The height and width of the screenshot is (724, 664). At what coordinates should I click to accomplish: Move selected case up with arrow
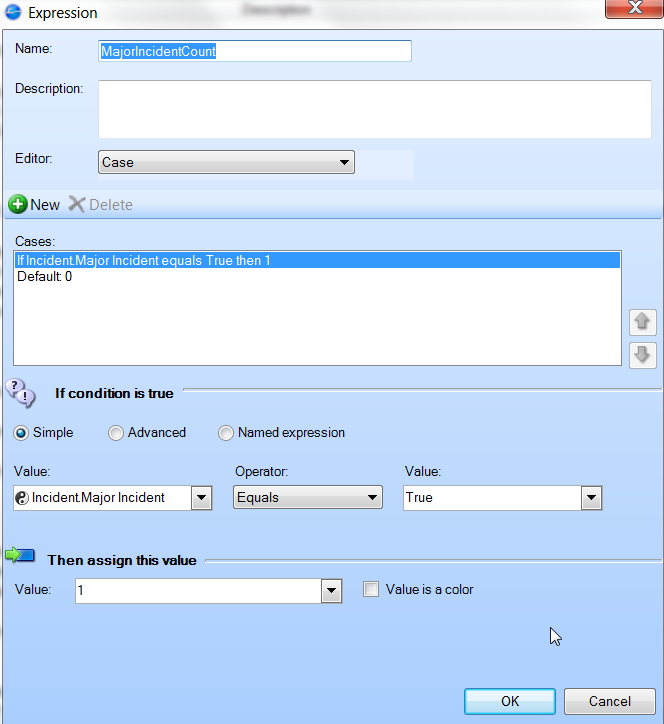(641, 322)
